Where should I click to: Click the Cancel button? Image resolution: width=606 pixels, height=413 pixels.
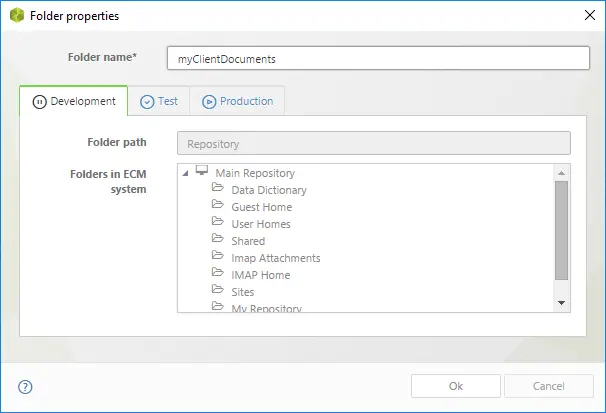point(549,386)
